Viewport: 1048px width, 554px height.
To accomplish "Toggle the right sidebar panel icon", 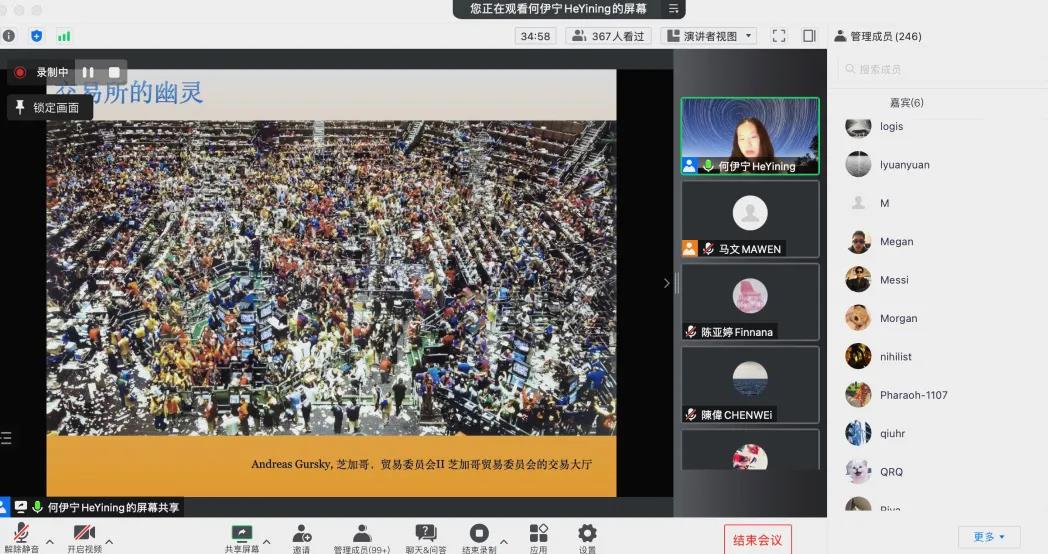I will (809, 36).
